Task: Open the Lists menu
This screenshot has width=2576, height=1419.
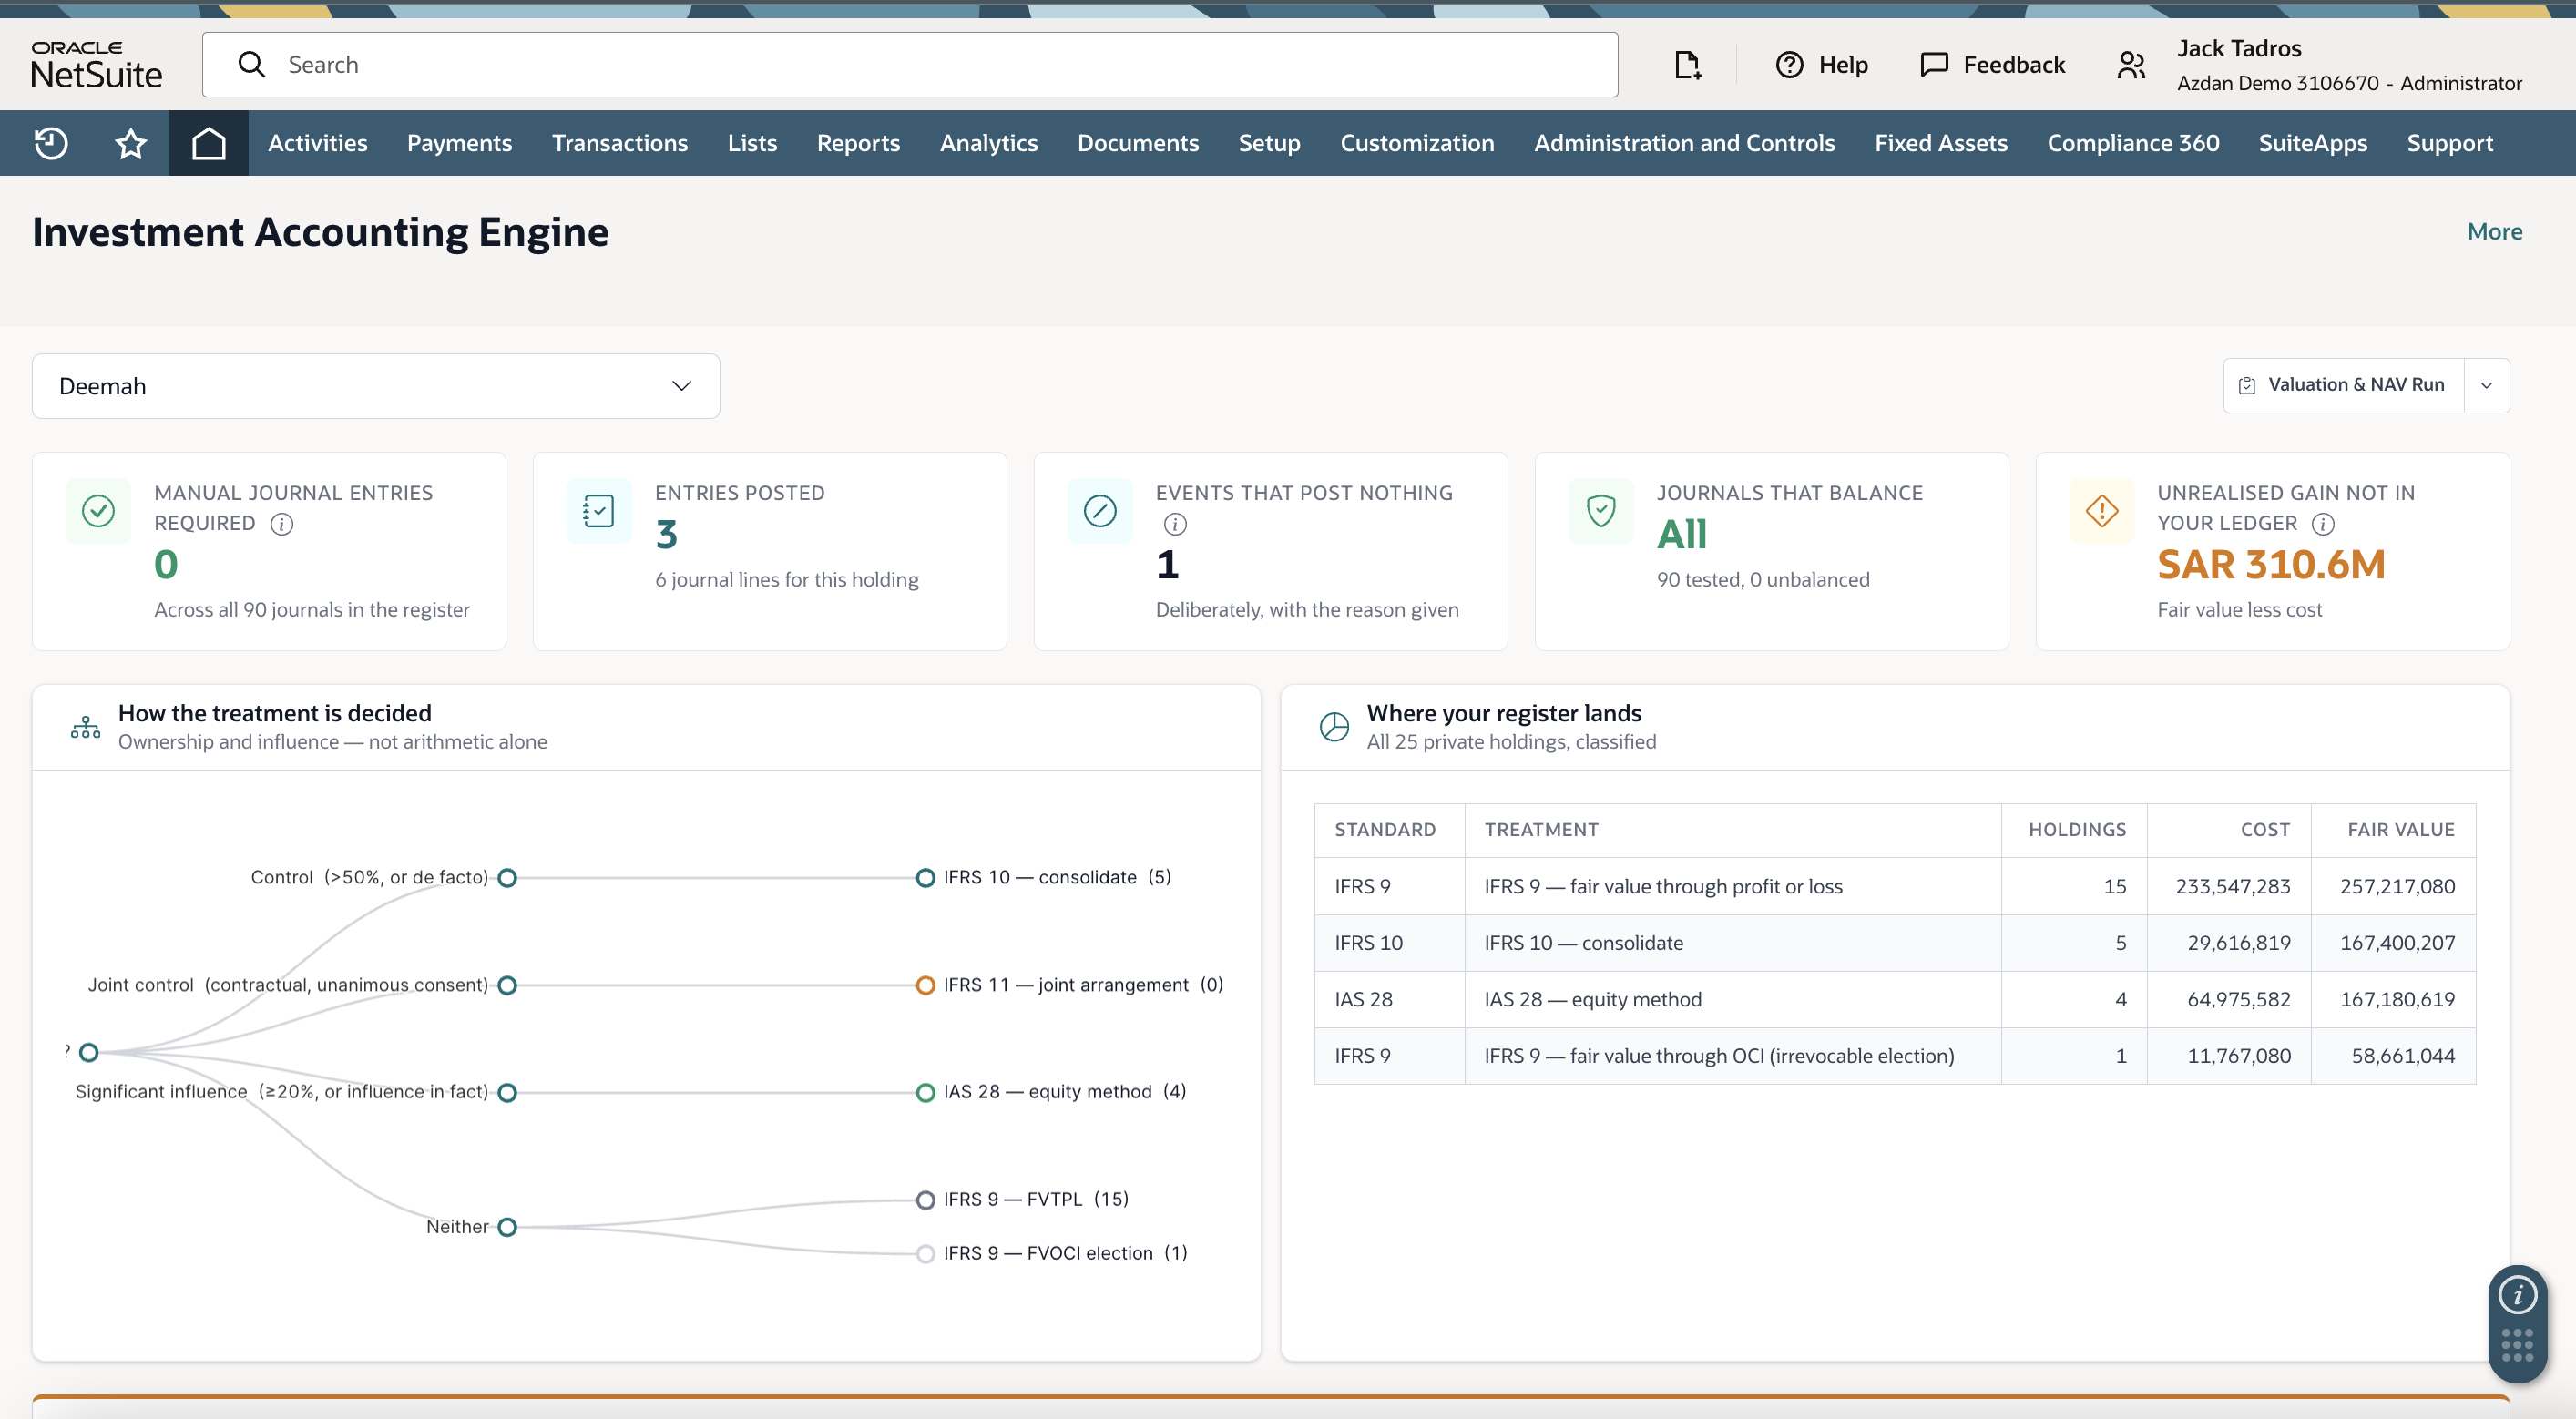Action: pos(752,143)
